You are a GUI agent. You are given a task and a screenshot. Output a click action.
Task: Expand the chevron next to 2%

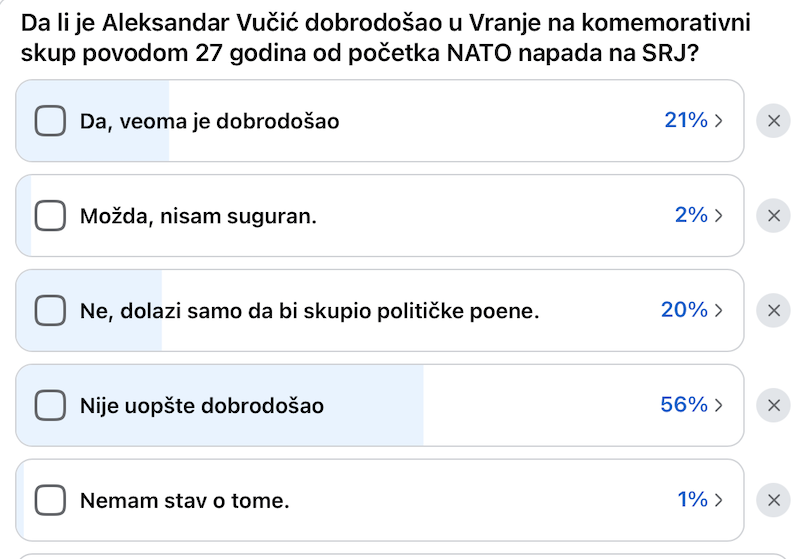(x=718, y=215)
